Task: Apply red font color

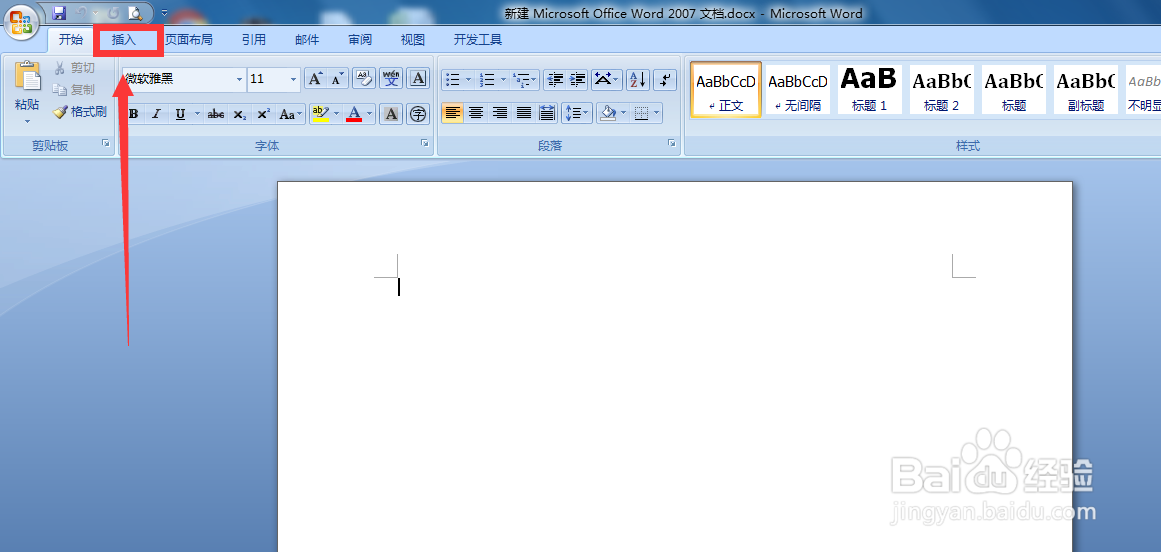Action: [354, 114]
